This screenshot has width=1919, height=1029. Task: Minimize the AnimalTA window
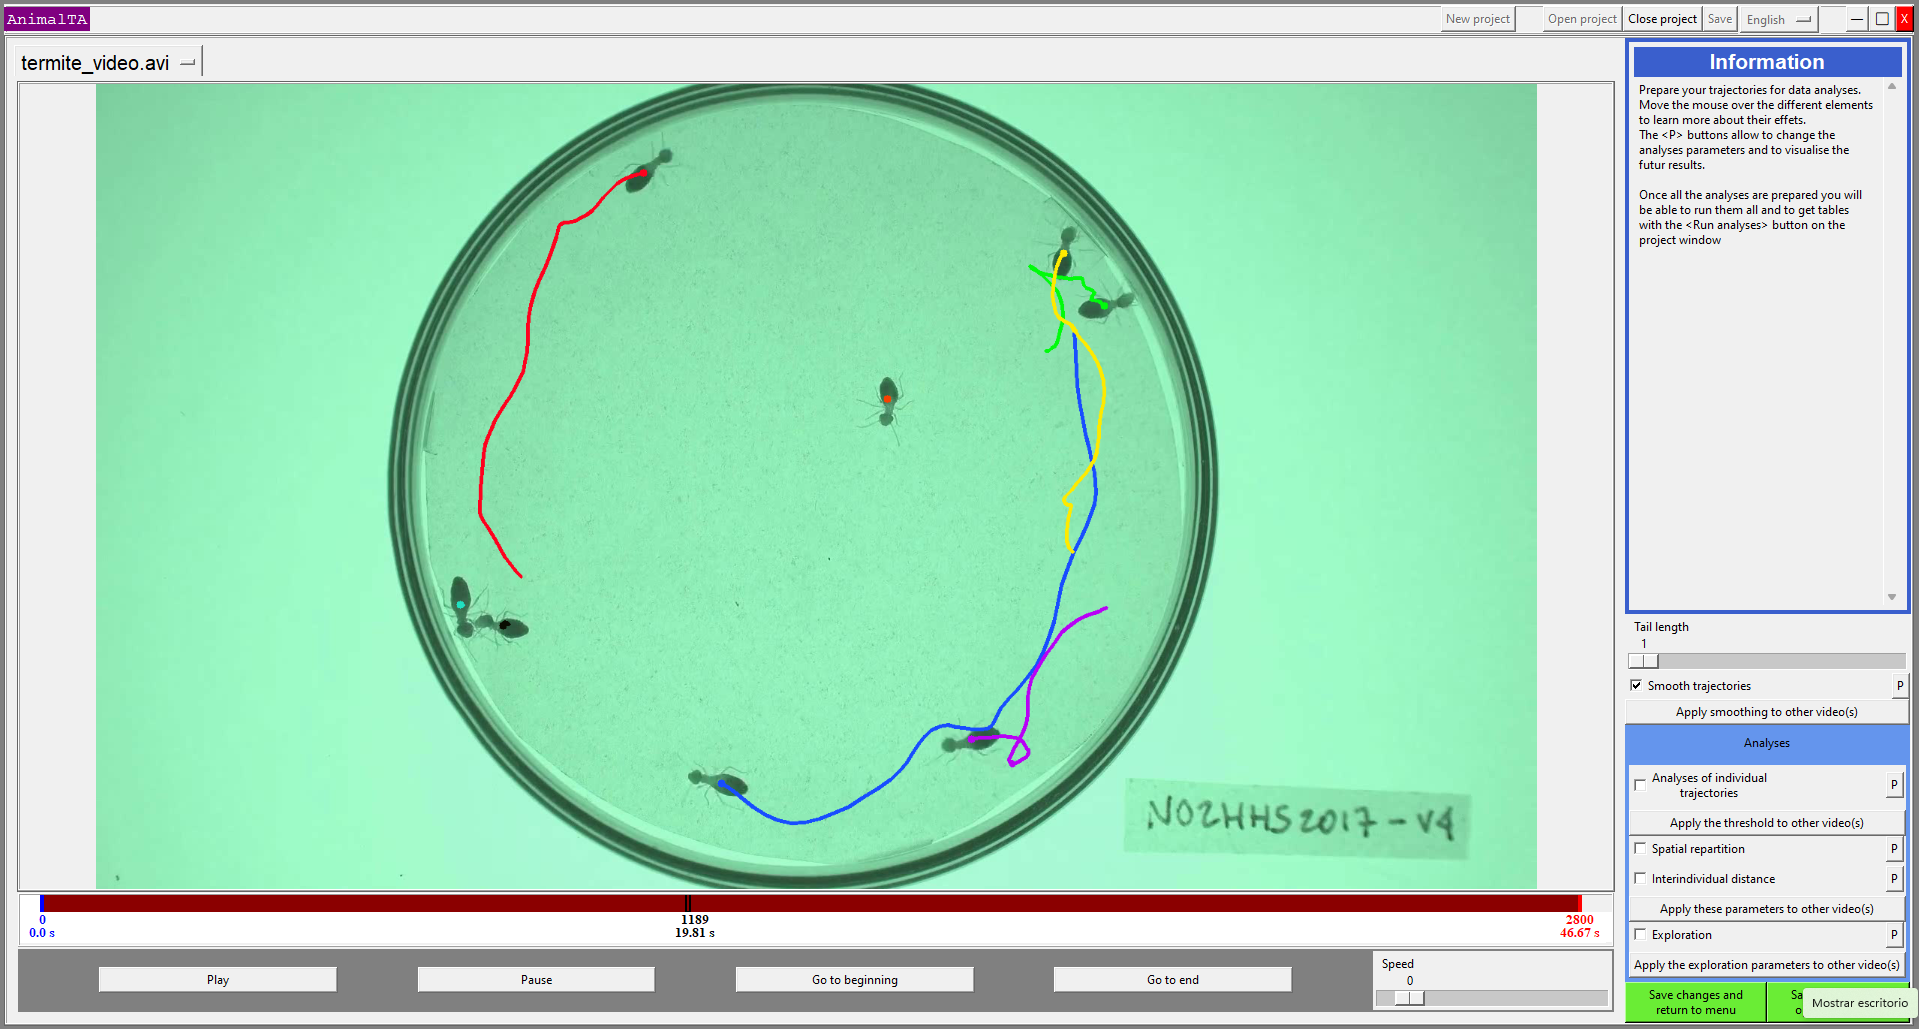pyautogui.click(x=1857, y=19)
